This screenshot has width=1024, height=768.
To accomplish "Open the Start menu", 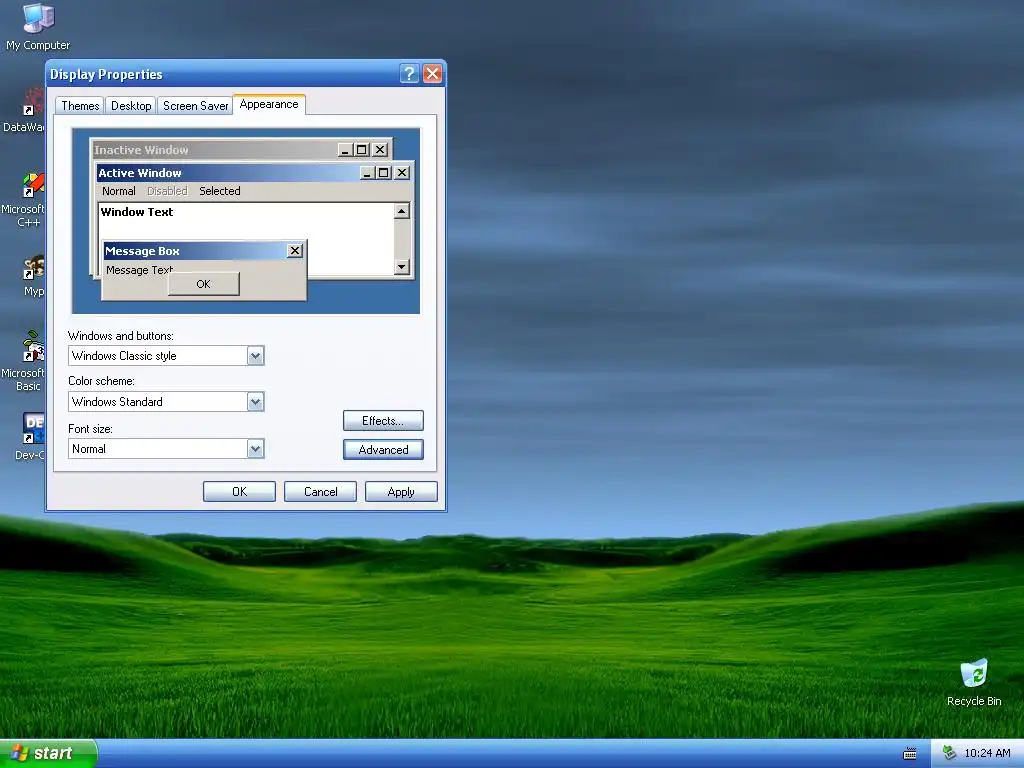I will click(x=48, y=753).
